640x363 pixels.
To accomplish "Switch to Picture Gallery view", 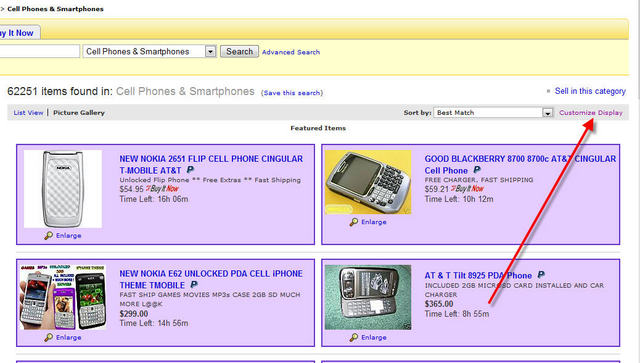I will pos(79,113).
